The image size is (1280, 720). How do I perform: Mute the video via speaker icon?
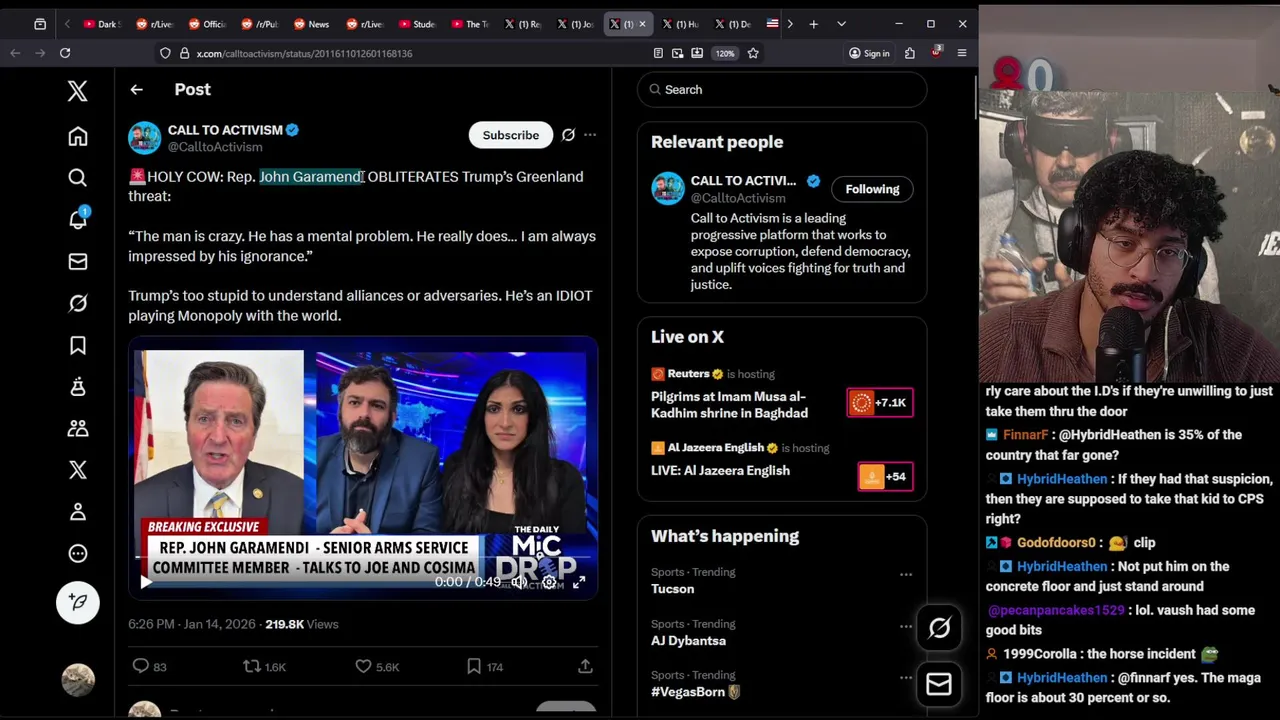point(518,582)
